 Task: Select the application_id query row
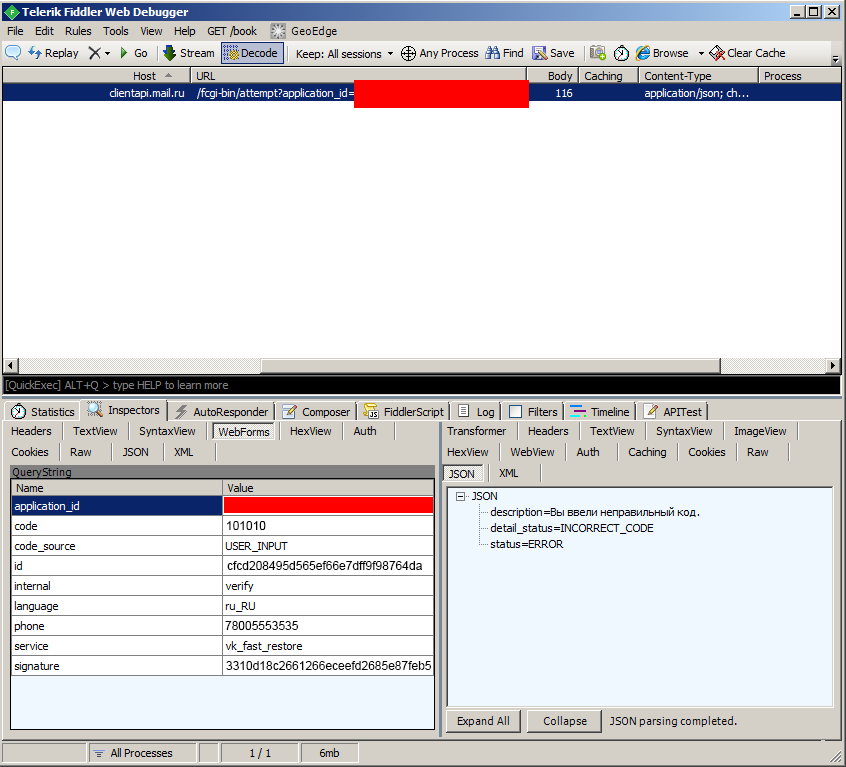(222, 506)
